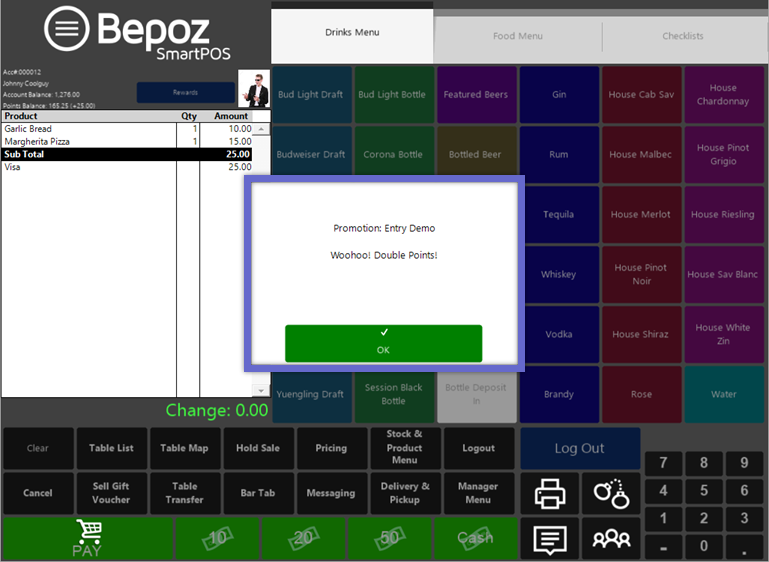Click the handcuffs icon button
769x562 pixels.
click(x=611, y=494)
